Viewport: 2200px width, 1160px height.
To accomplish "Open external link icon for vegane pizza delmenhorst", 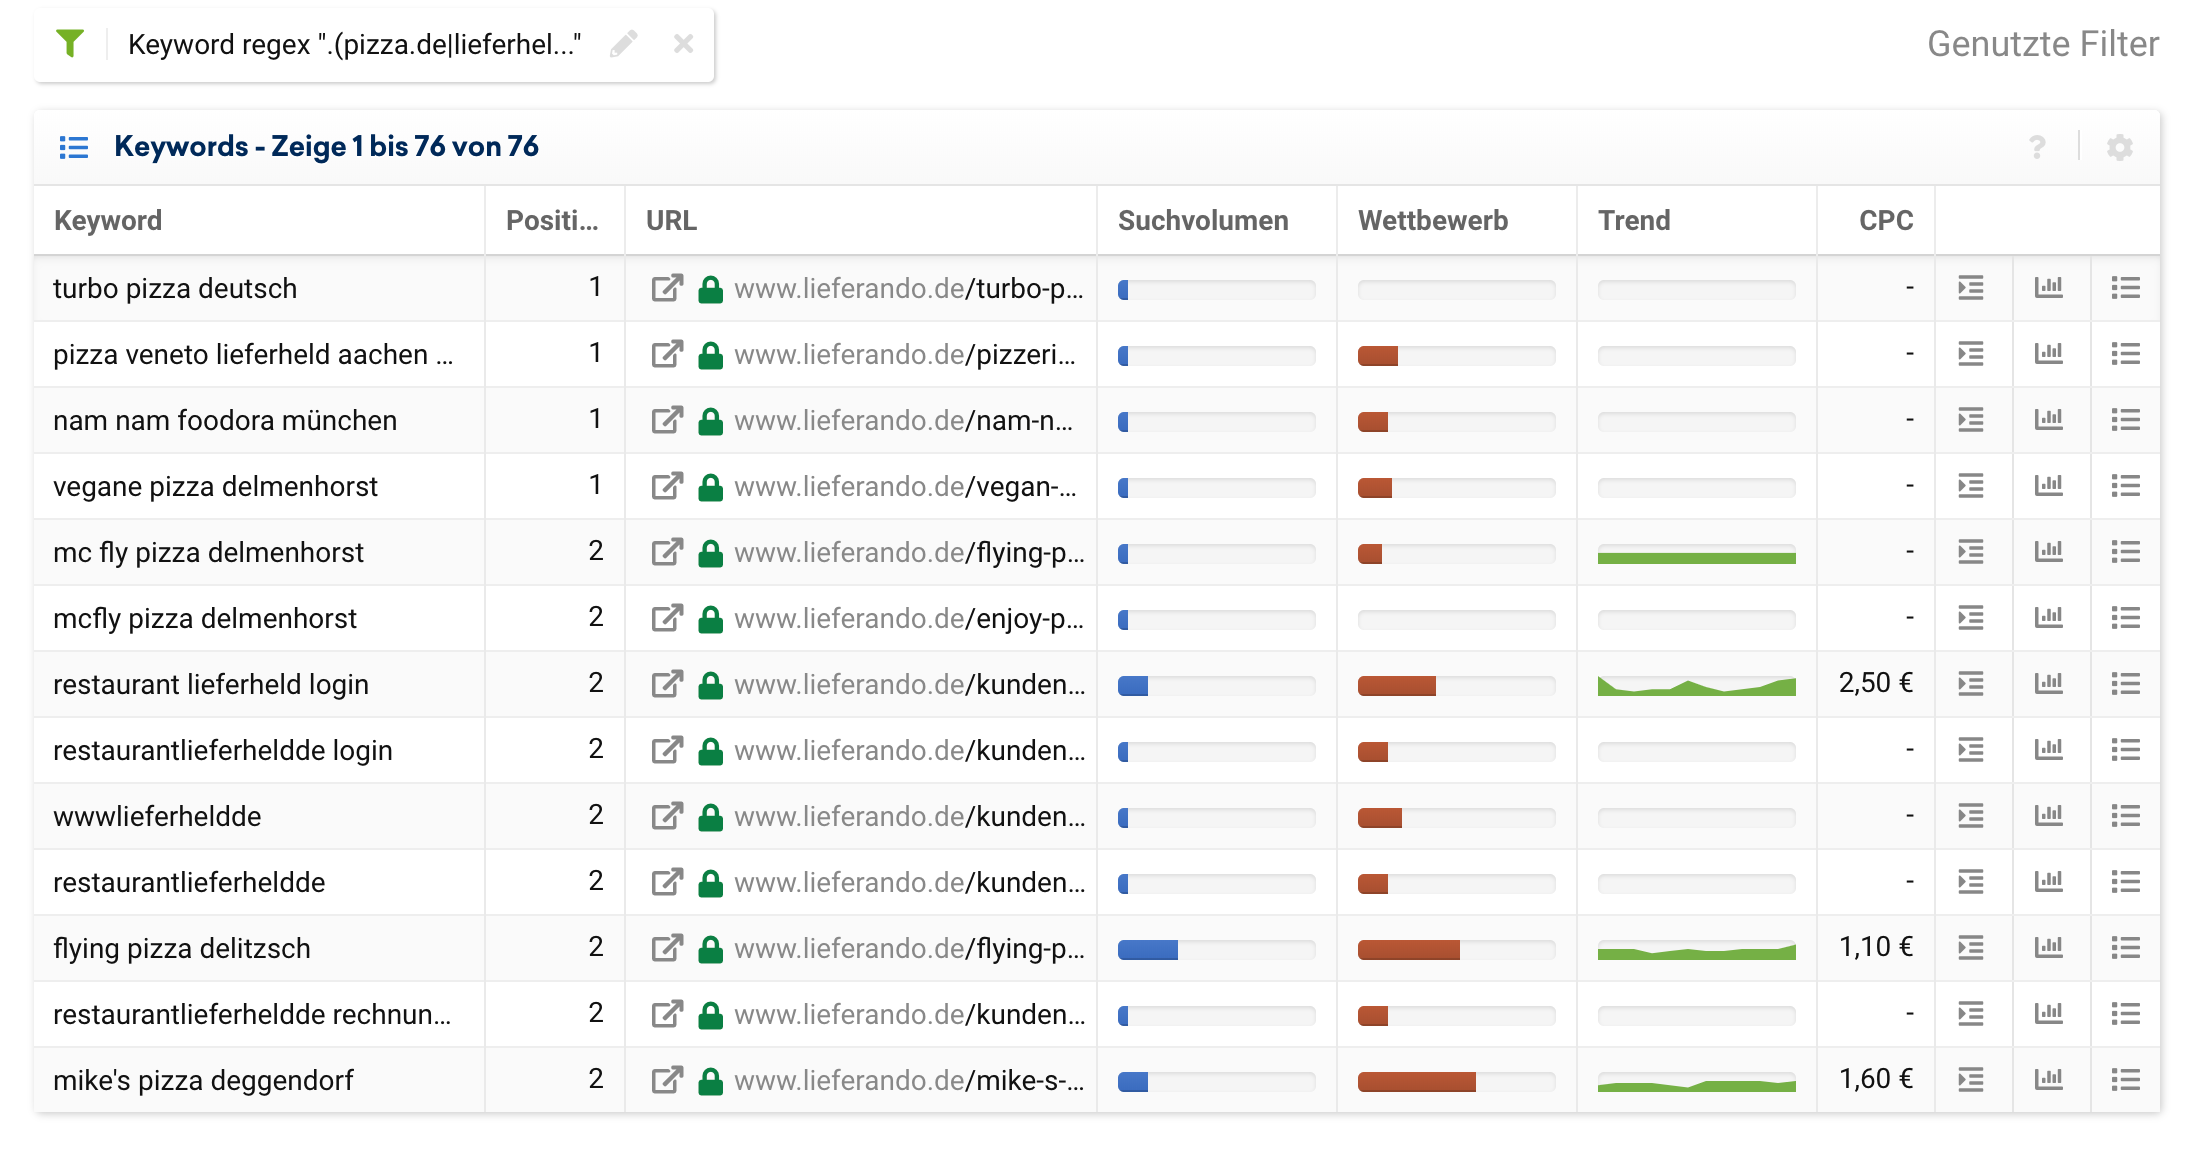I will tap(667, 486).
